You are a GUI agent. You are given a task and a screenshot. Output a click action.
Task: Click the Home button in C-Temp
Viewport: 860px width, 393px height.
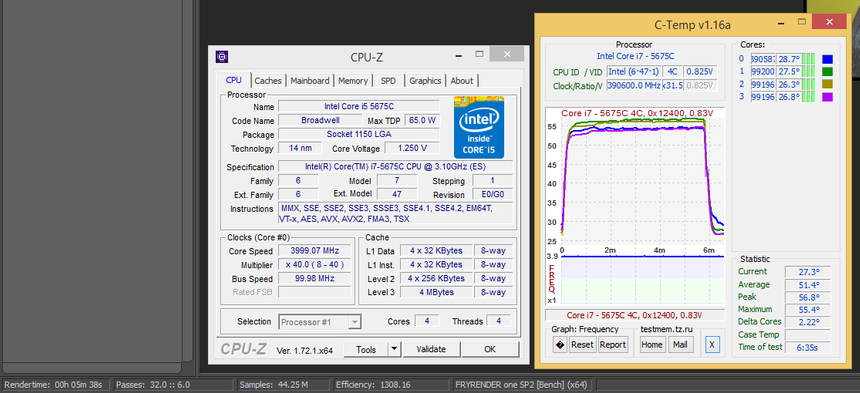tap(652, 345)
